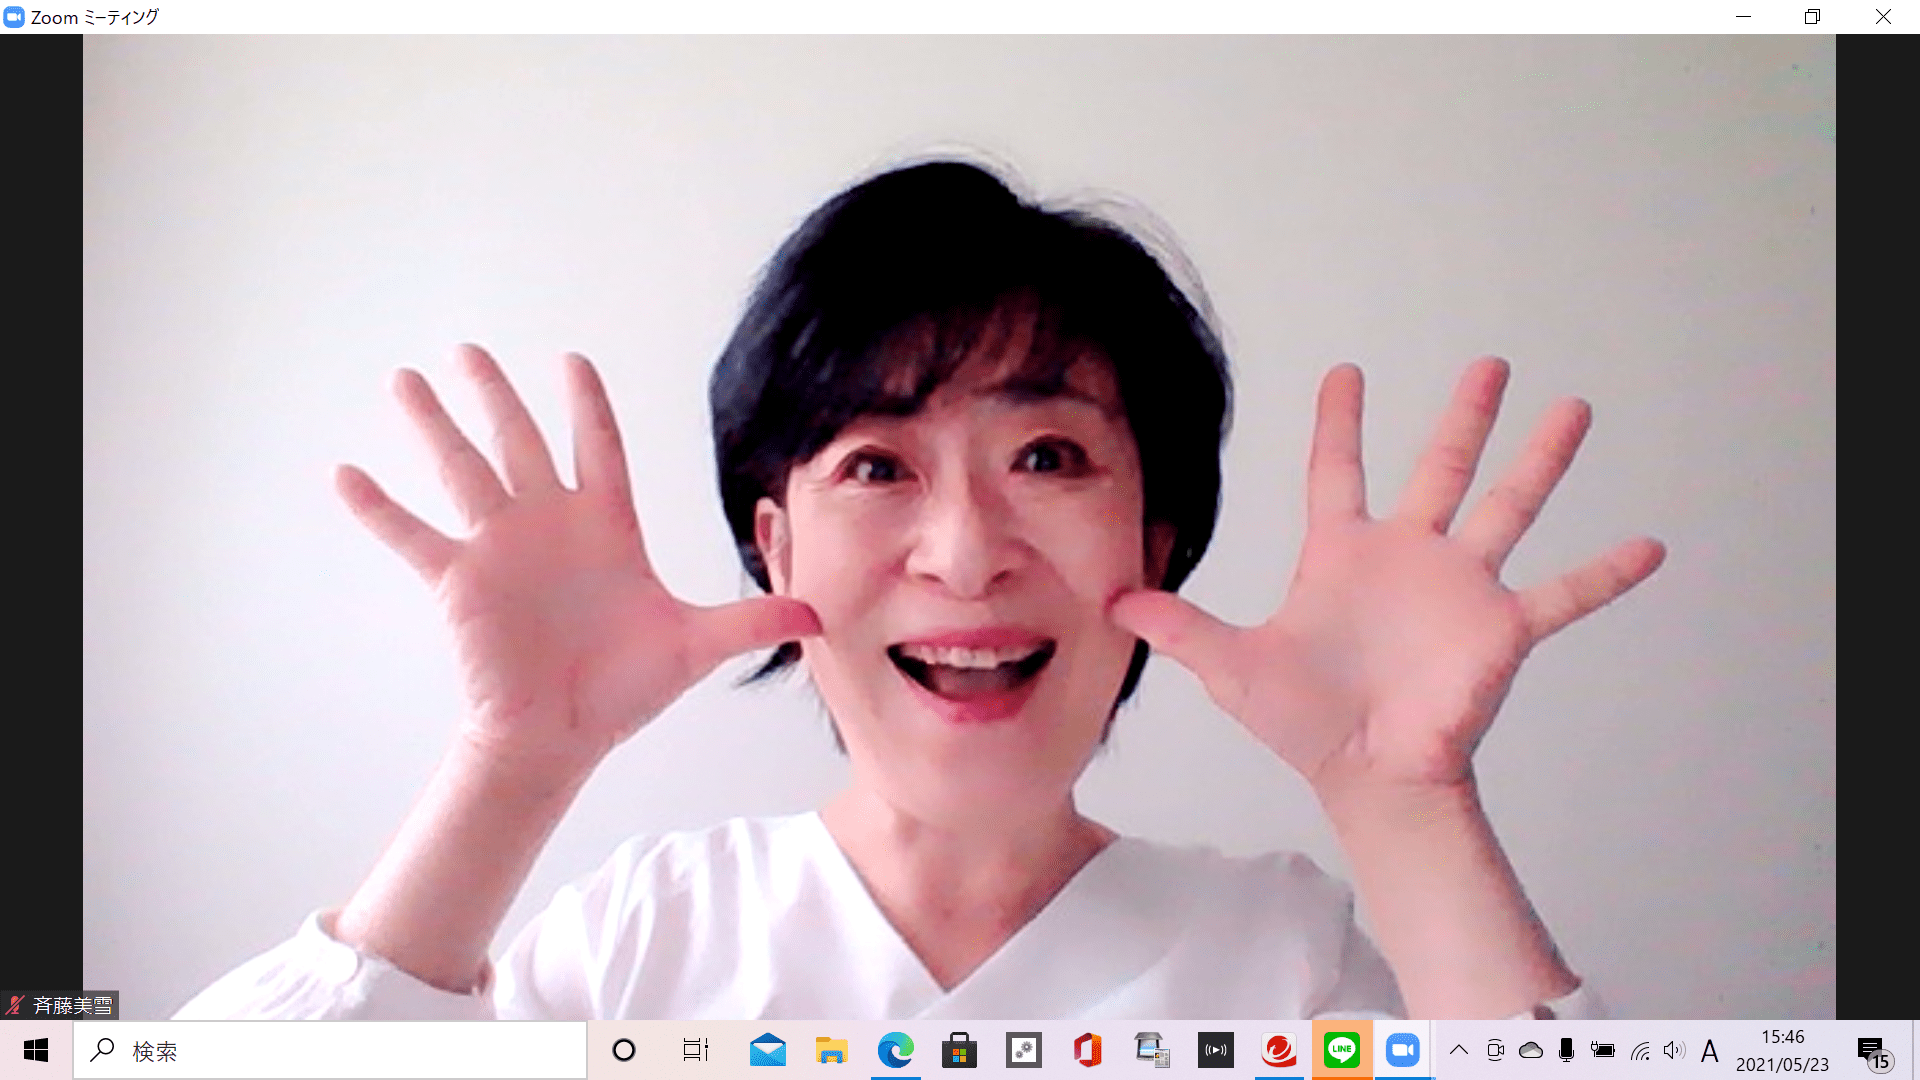
Task: Open the Wi-Fi network flyout
Action: (1640, 1051)
